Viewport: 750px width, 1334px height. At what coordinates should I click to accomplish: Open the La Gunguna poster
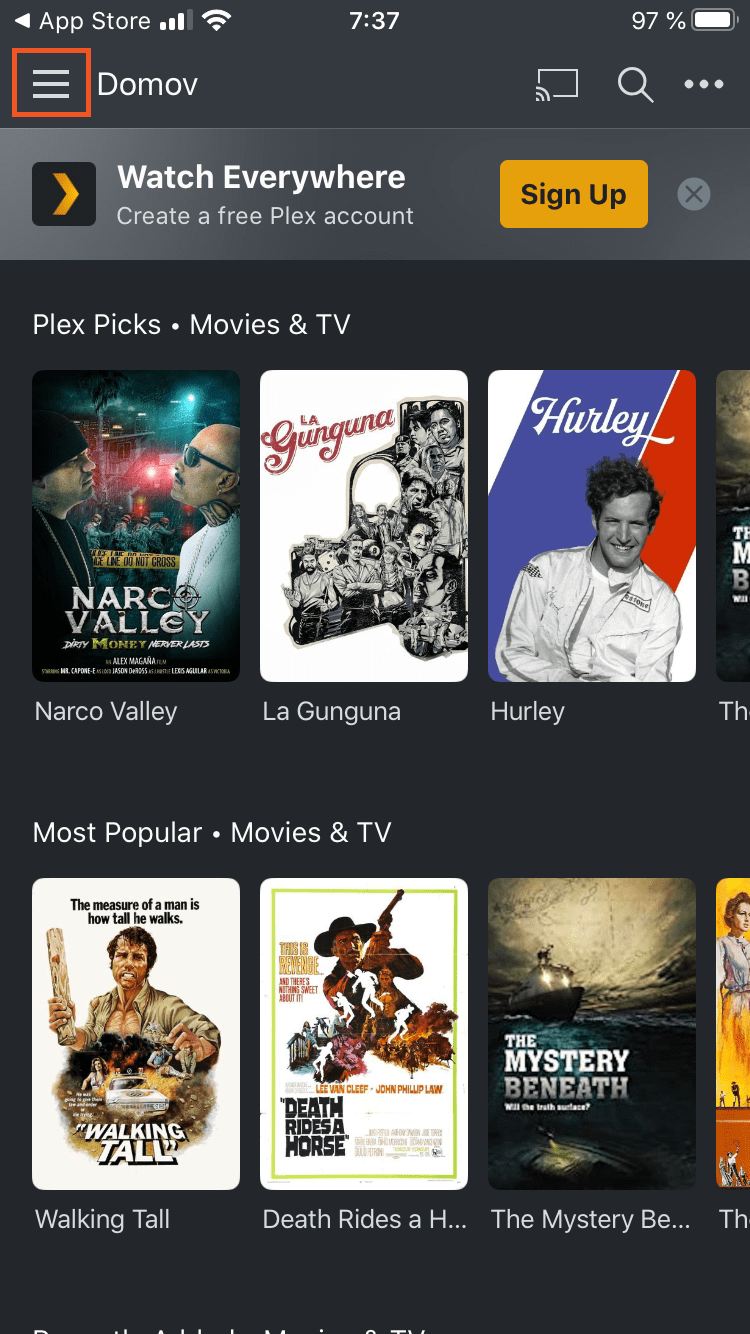tap(364, 526)
